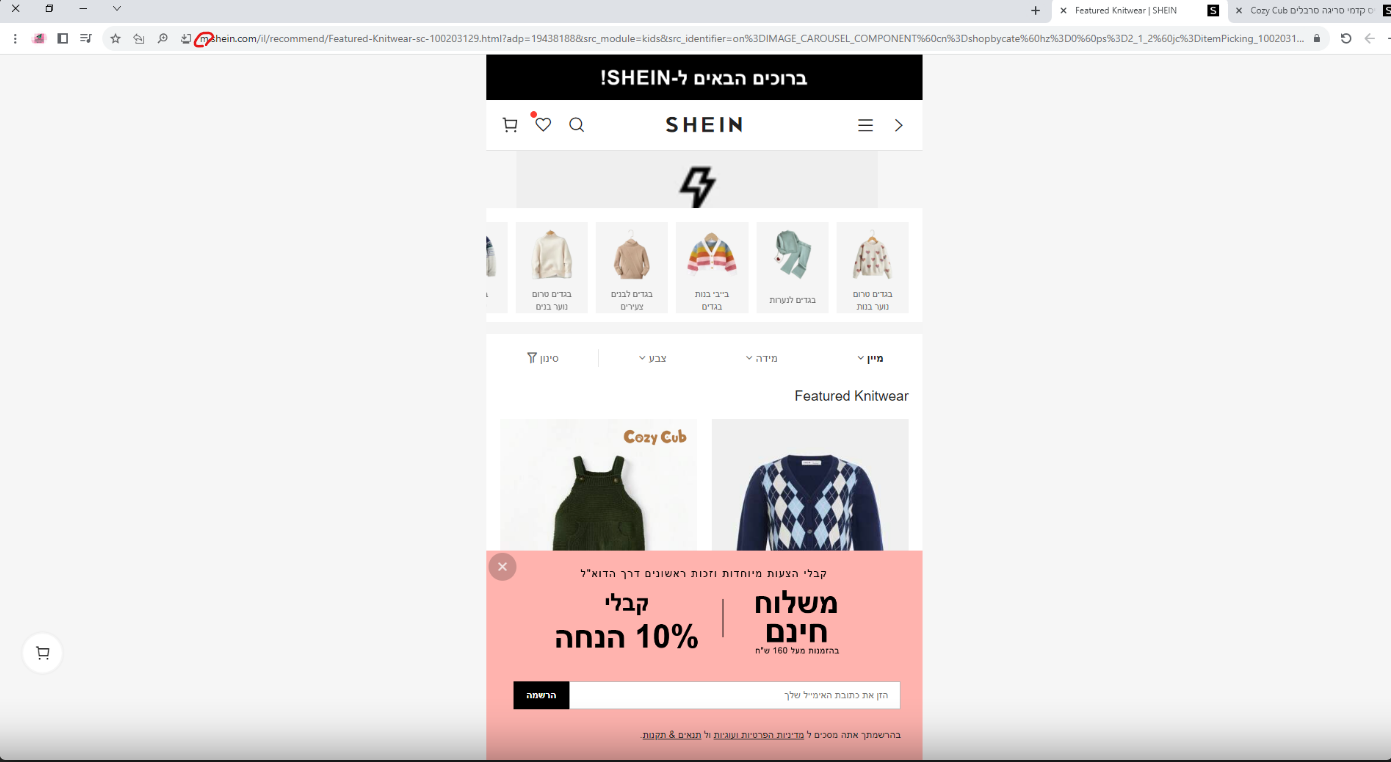
Task: Dismiss the pink newsletter popup
Action: click(502, 567)
